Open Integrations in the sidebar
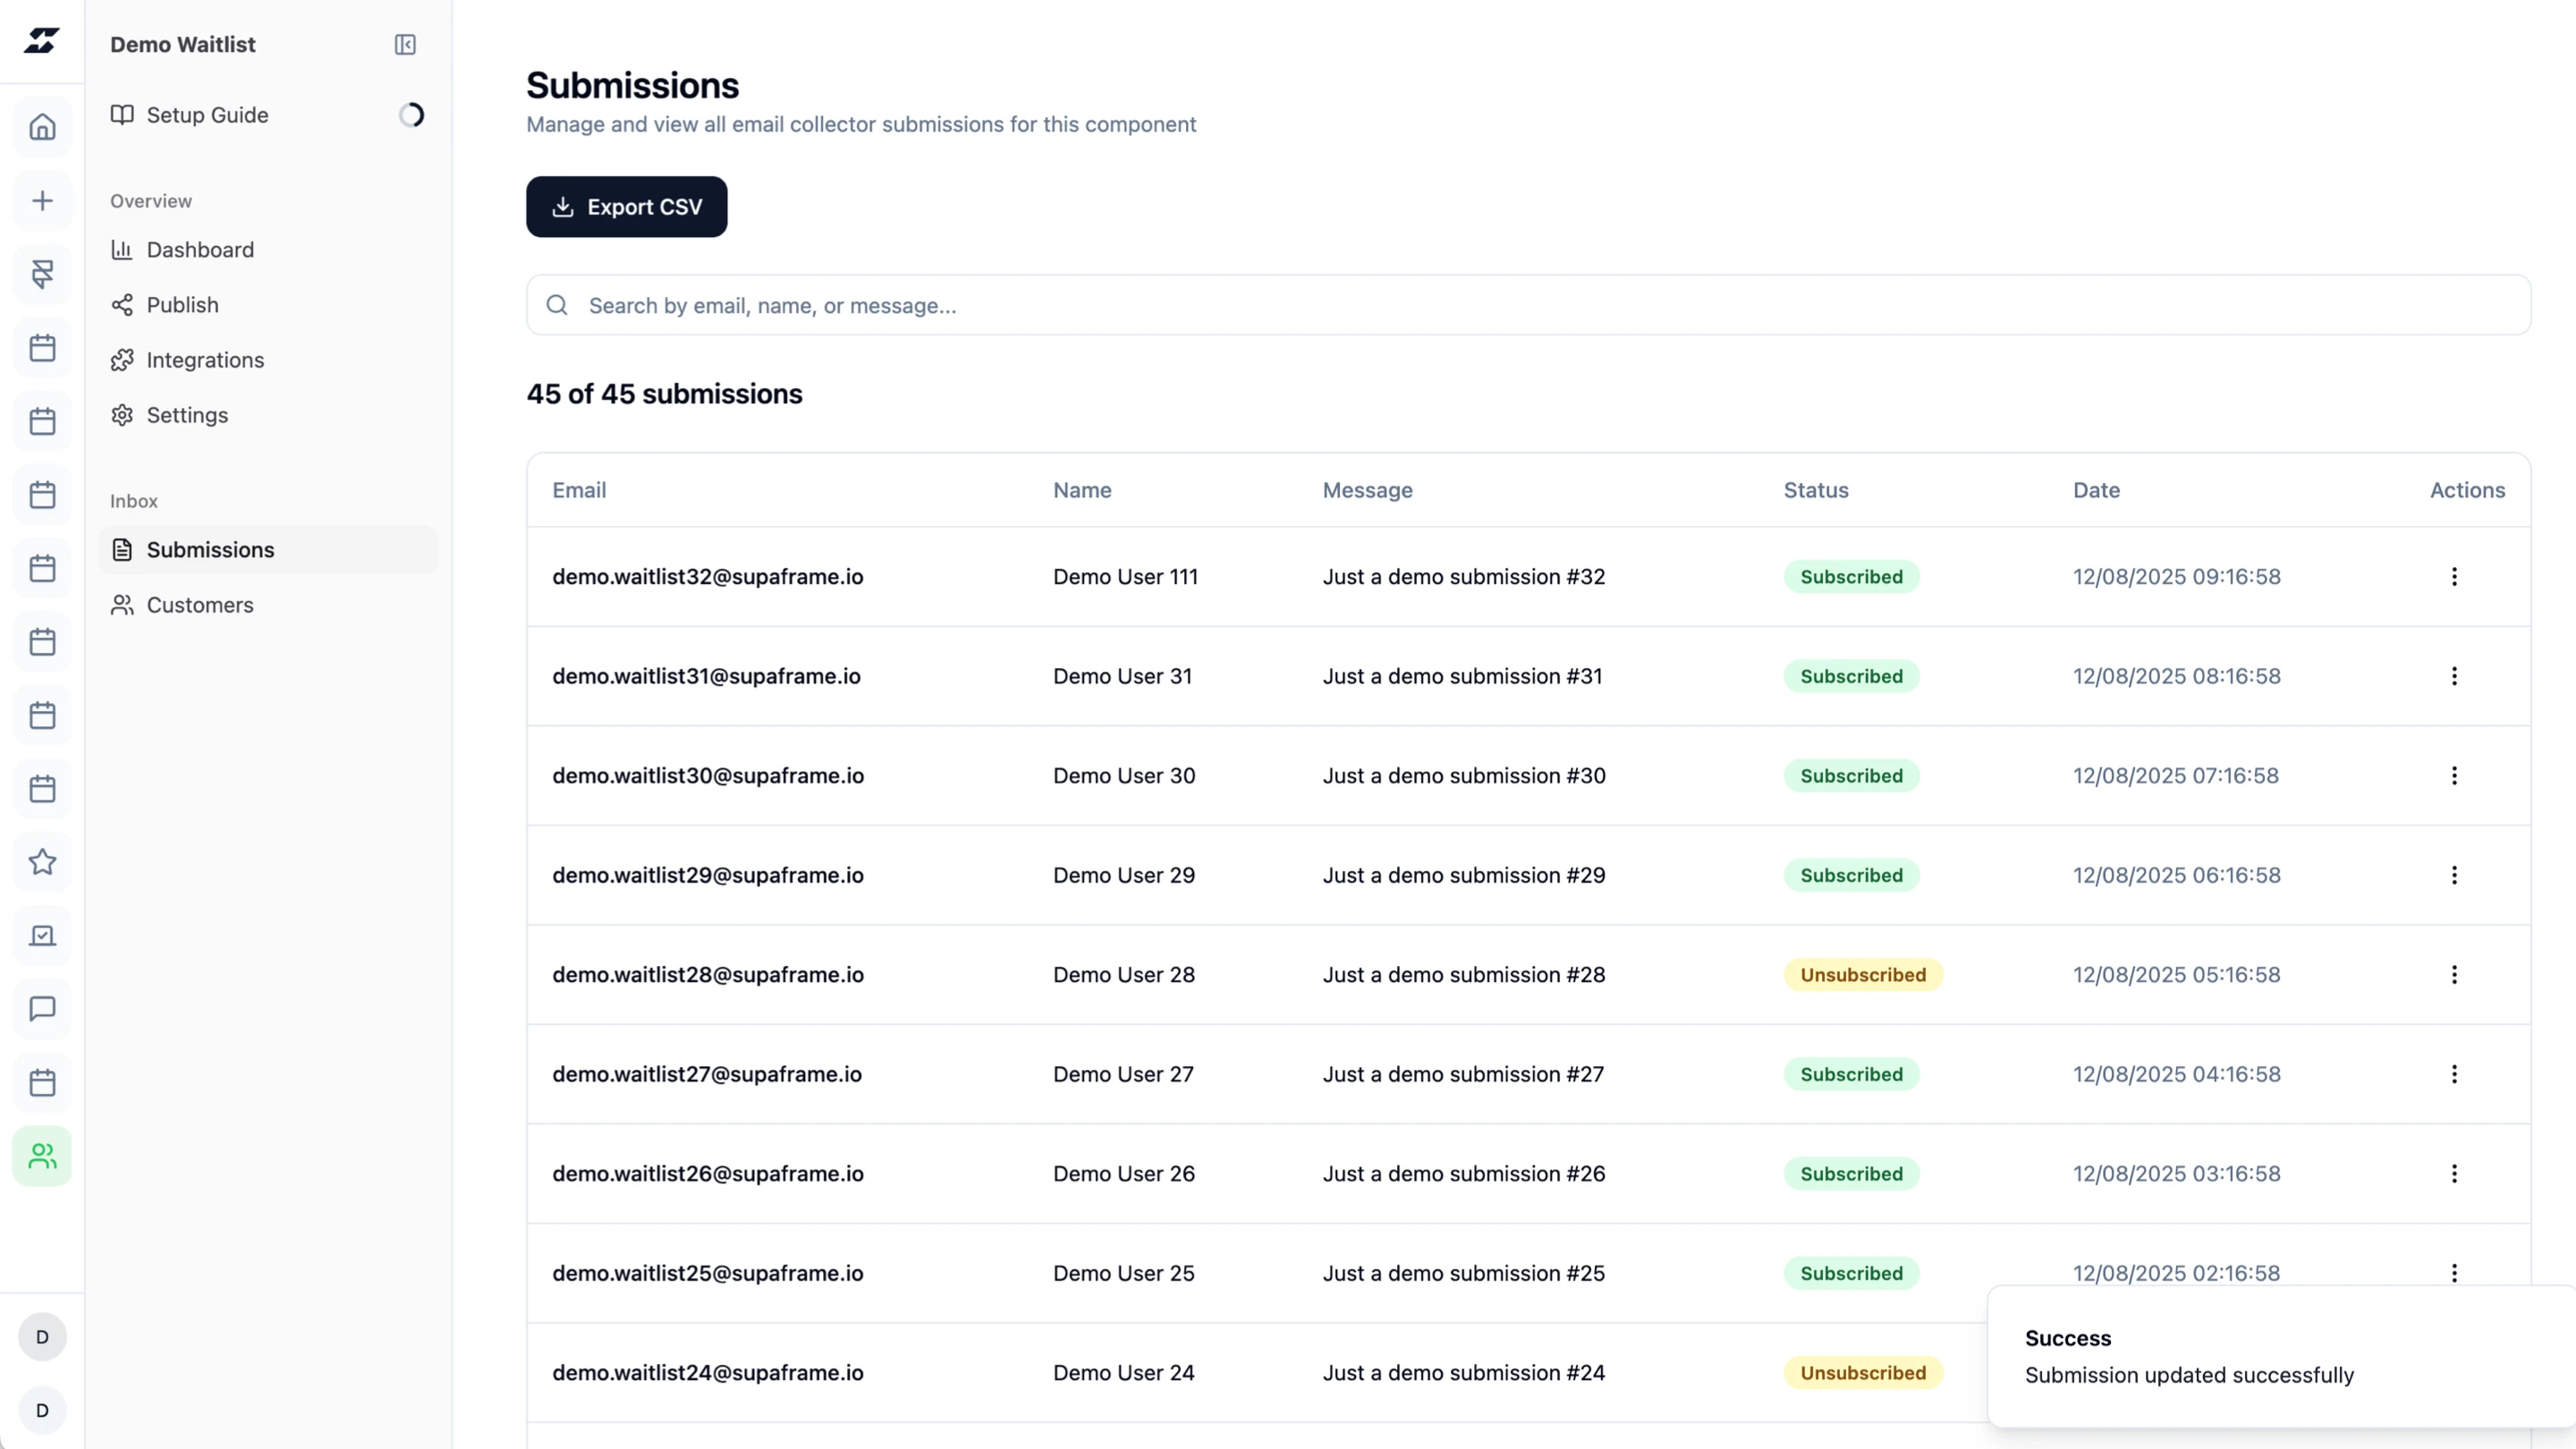2576x1449 pixels. pyautogui.click(x=204, y=360)
